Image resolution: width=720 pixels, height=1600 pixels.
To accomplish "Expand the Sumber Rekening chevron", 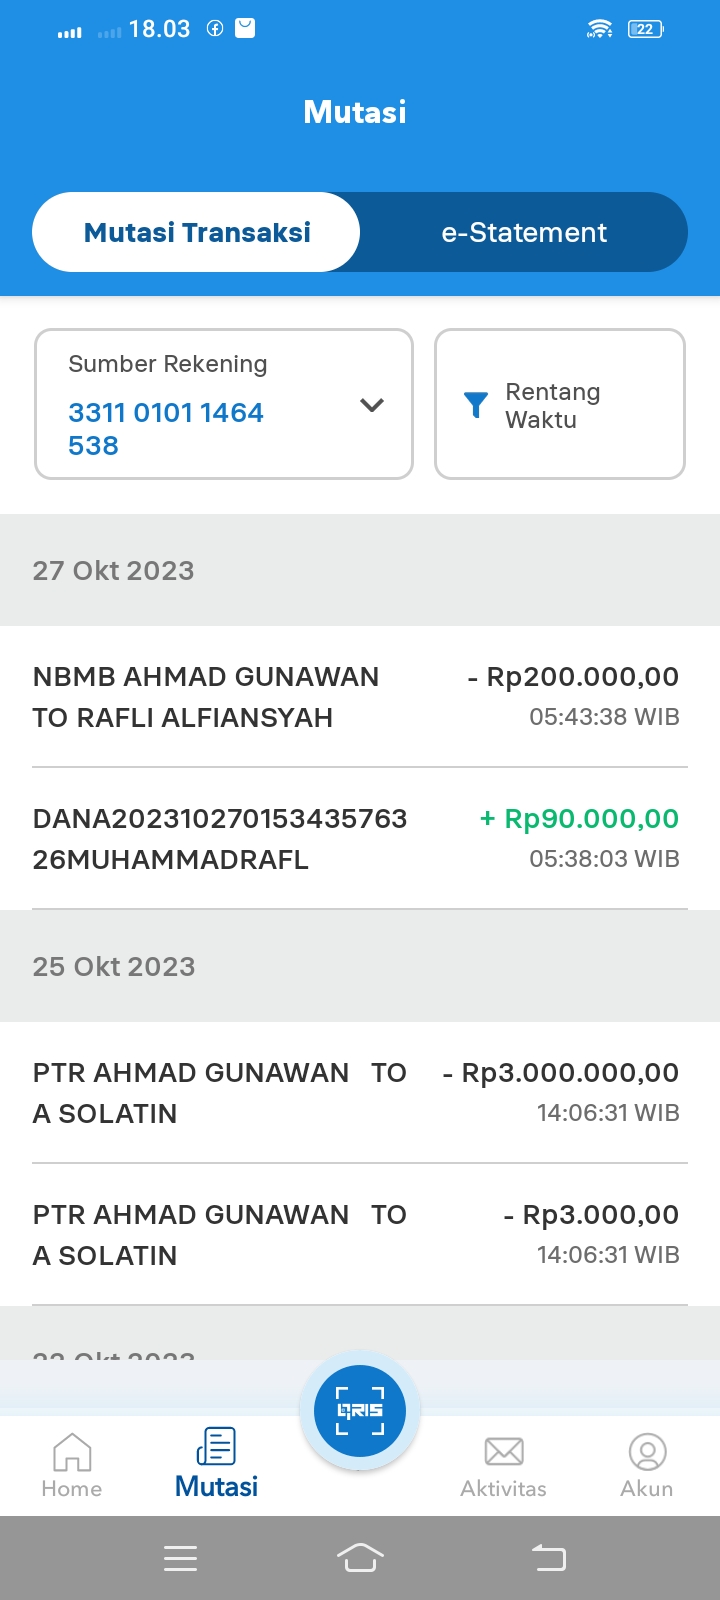I will coord(372,405).
